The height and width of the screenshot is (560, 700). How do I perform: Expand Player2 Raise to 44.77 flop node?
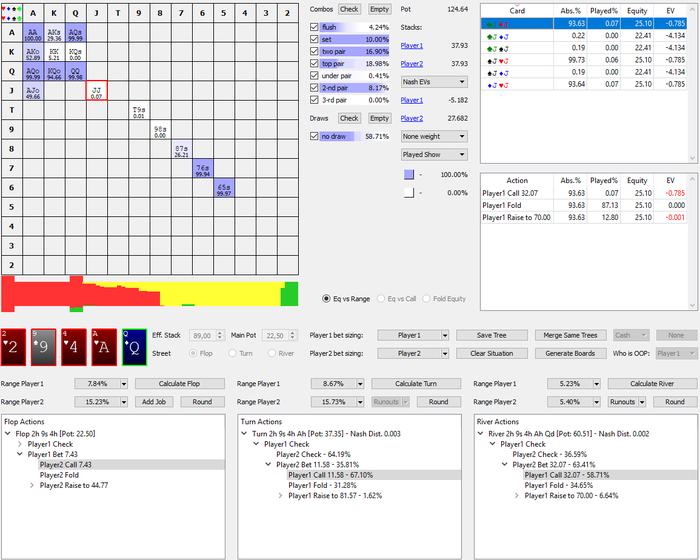point(32,485)
